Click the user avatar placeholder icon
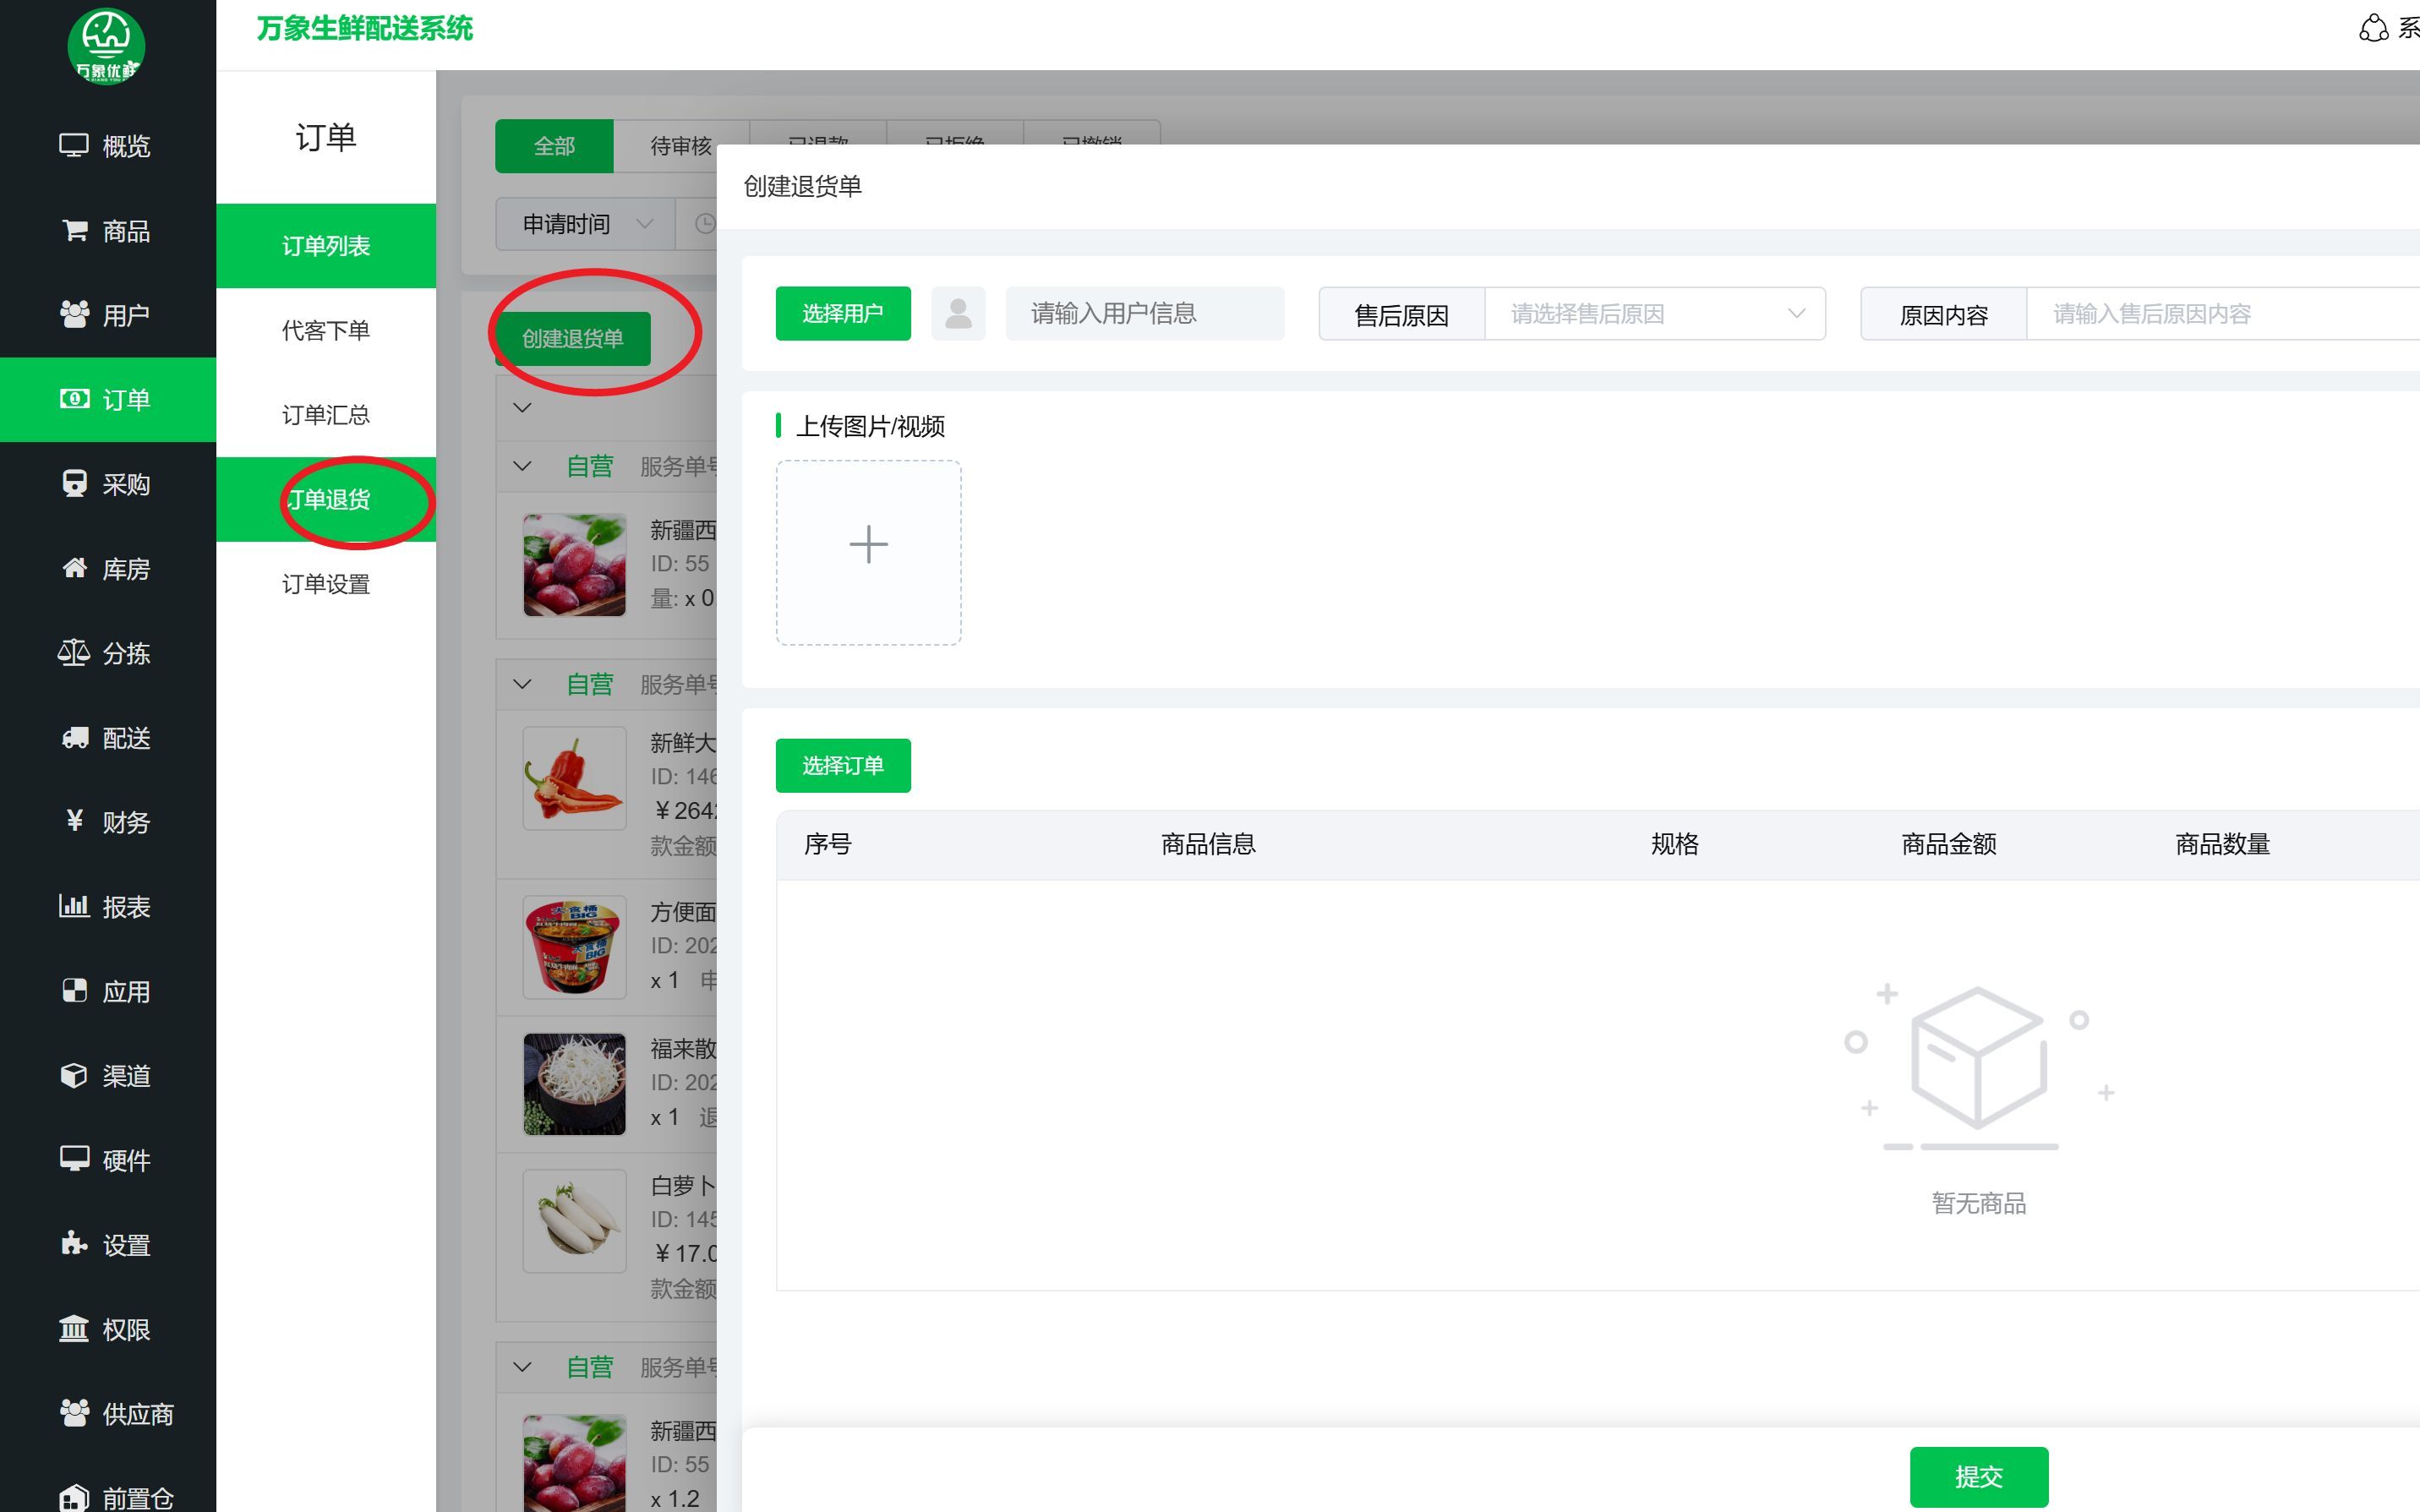2420x1512 pixels. pos(957,314)
